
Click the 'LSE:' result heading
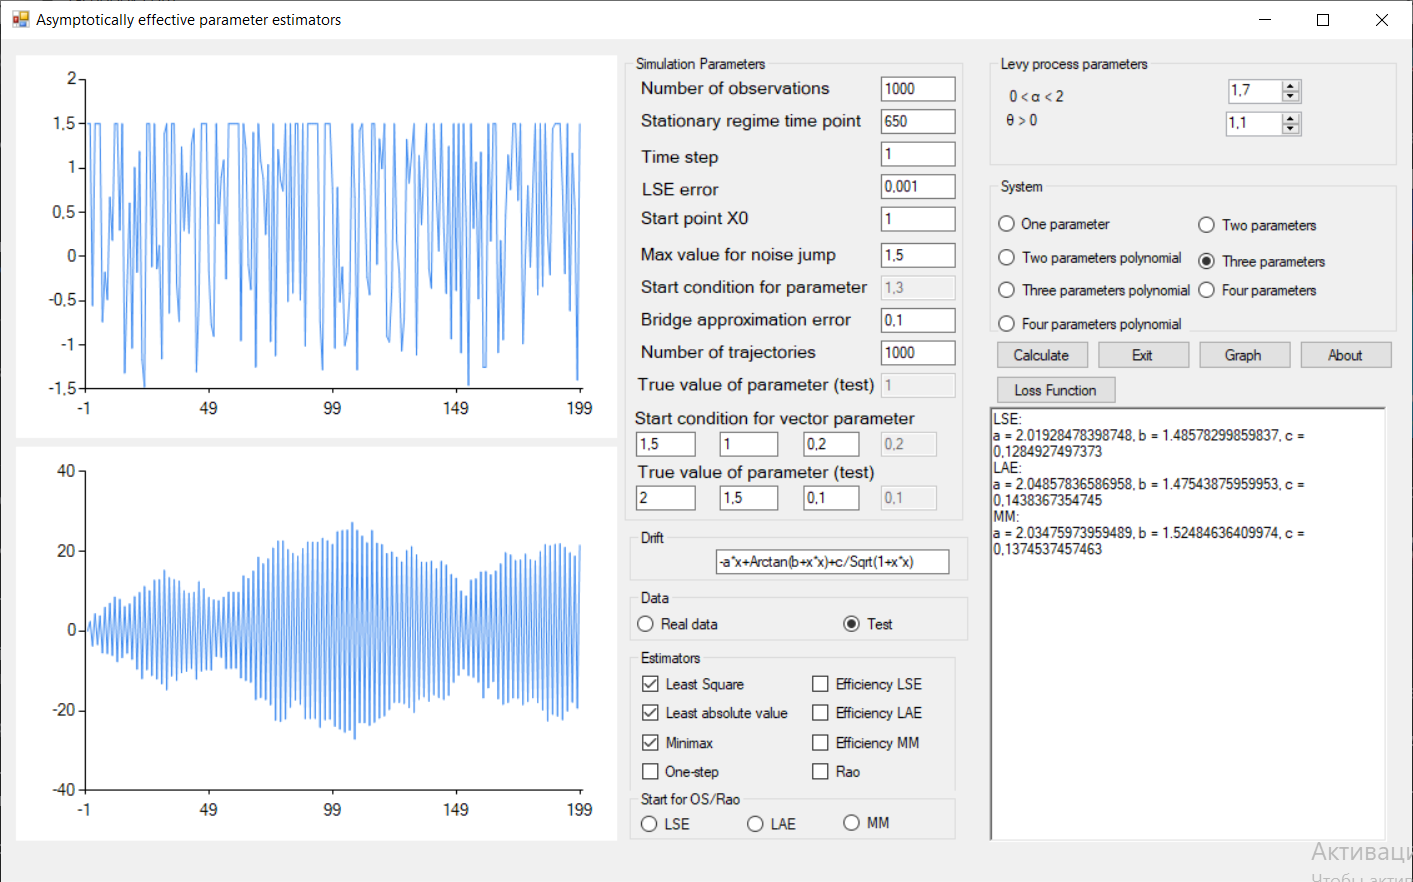[1007, 419]
